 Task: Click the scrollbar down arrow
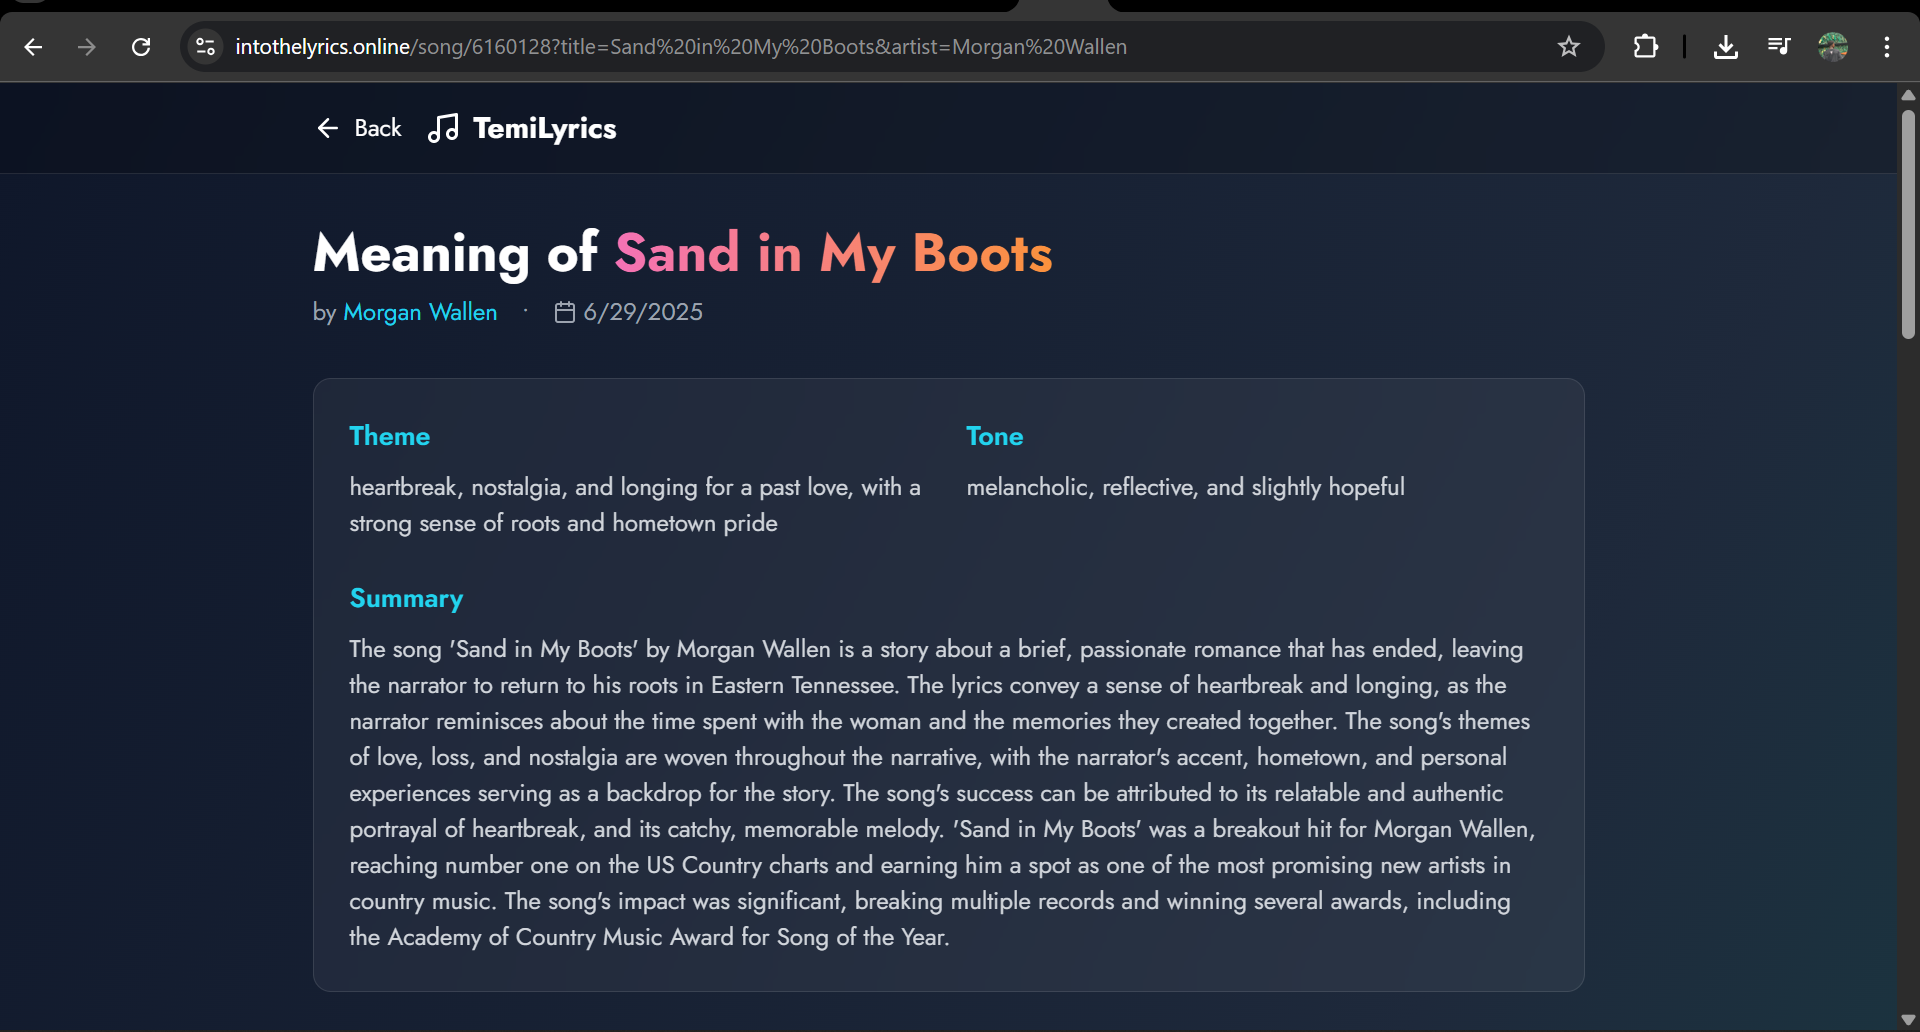(1908, 1020)
